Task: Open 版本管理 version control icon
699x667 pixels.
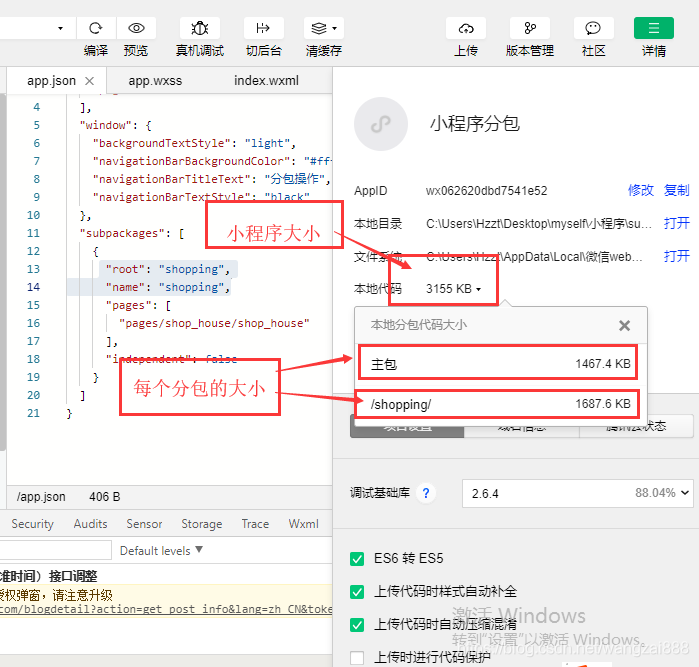Action: pyautogui.click(x=530, y=29)
